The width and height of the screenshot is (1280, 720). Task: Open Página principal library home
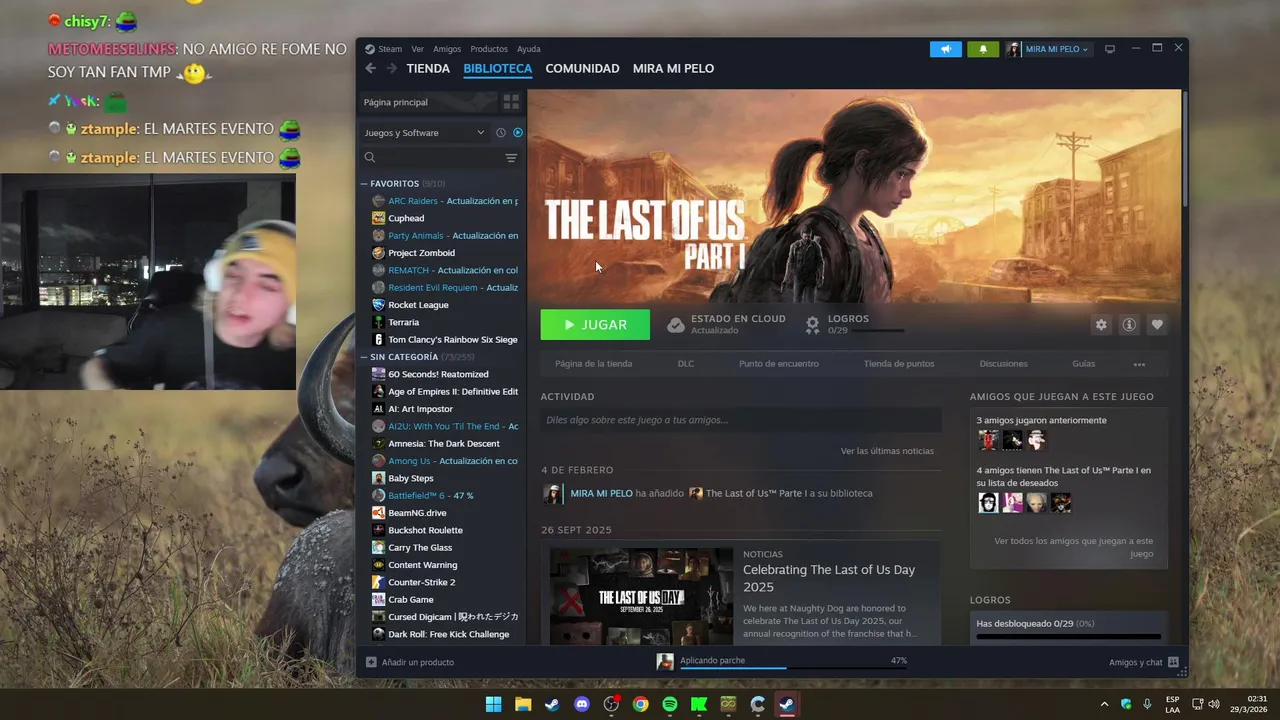point(427,102)
